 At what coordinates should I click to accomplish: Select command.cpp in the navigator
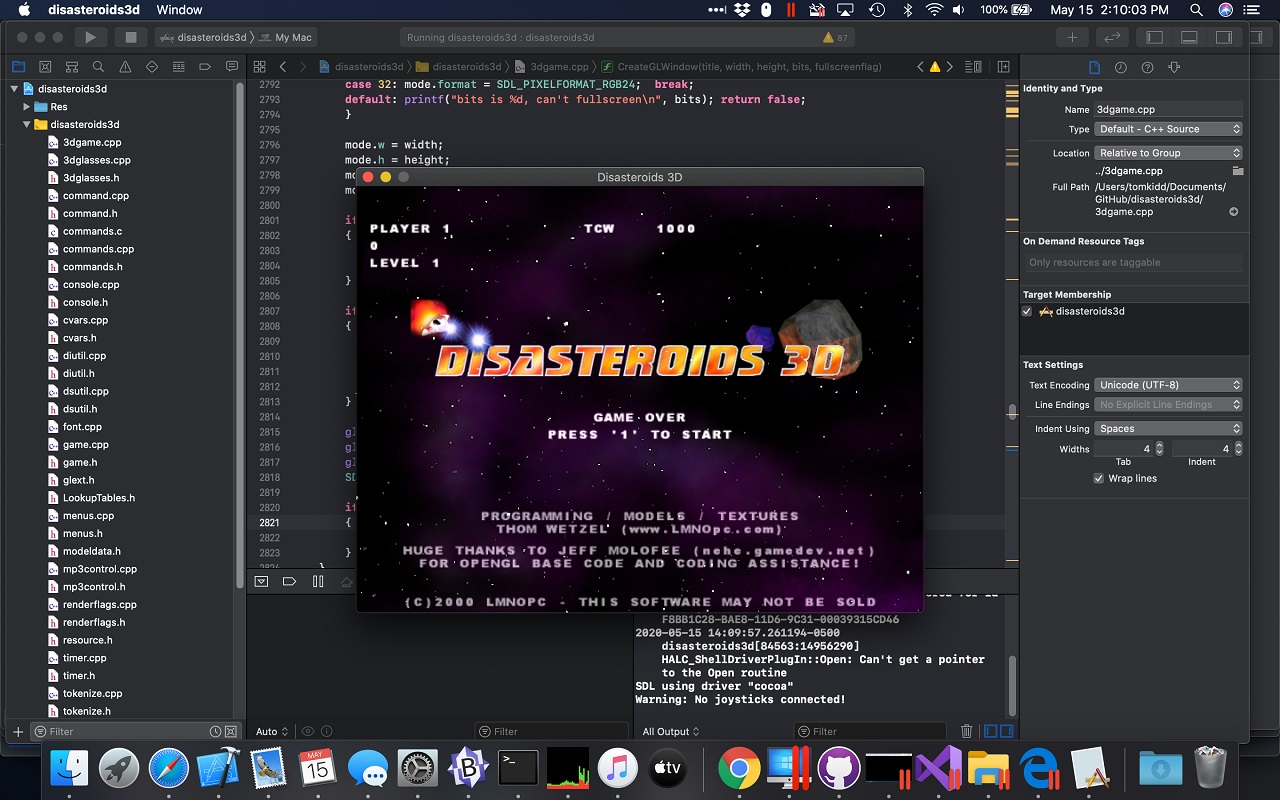pyautogui.click(x=95, y=196)
